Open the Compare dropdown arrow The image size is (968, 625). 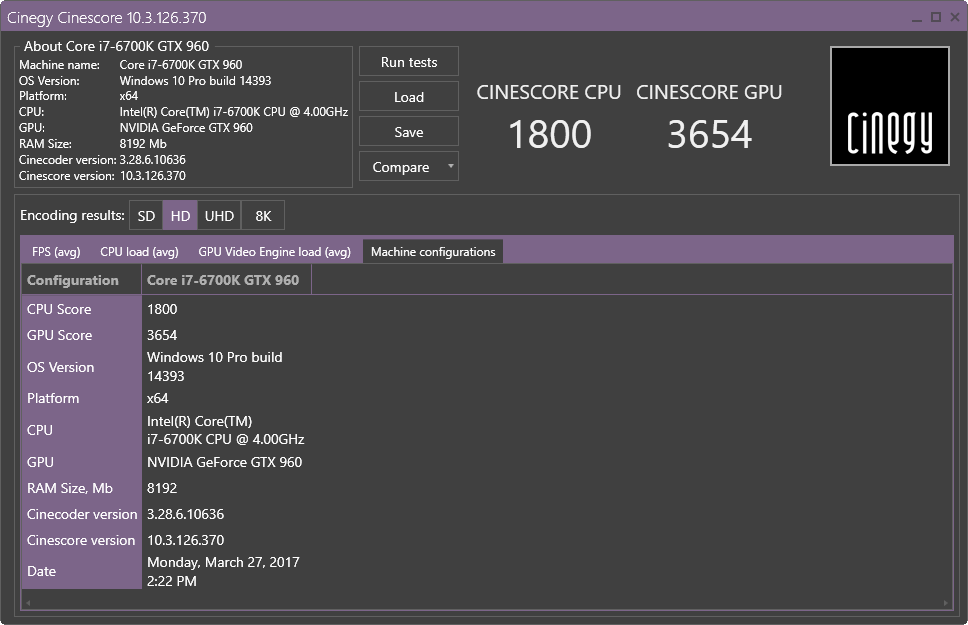451,166
